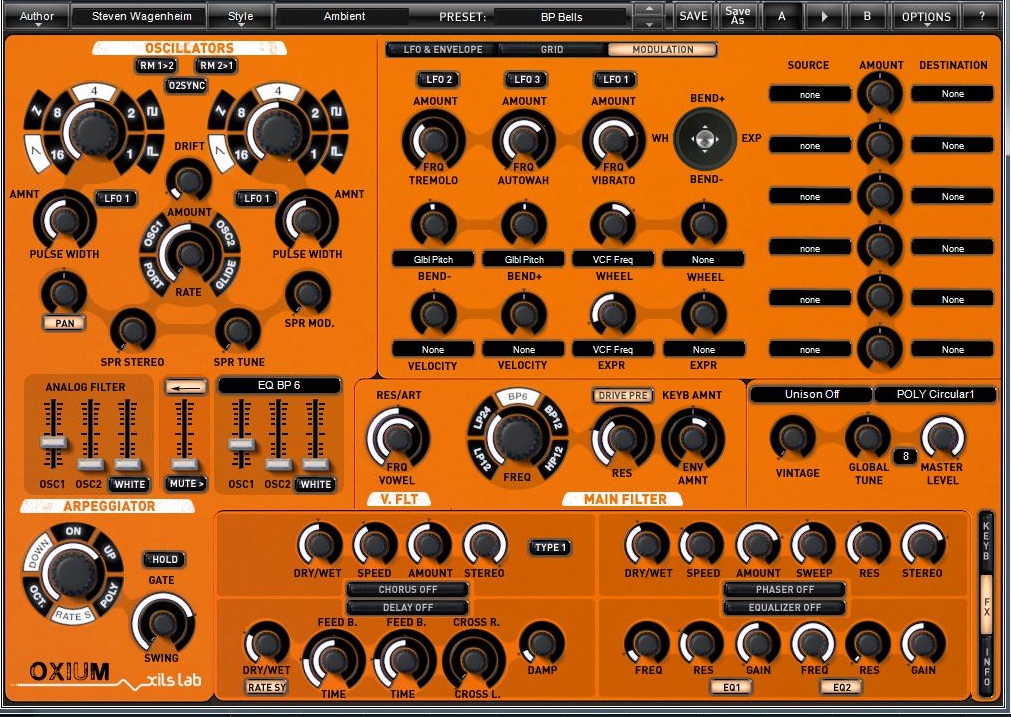Open the KEYB side tab

tap(986, 540)
